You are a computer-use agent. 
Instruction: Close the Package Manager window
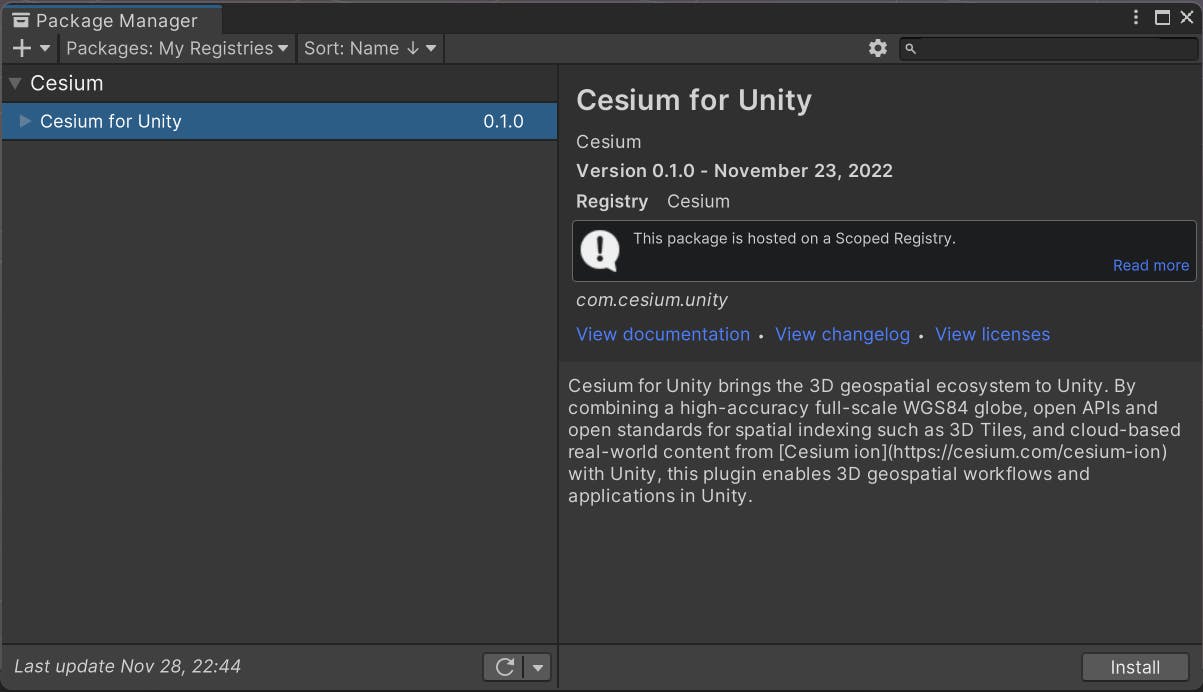1187,18
